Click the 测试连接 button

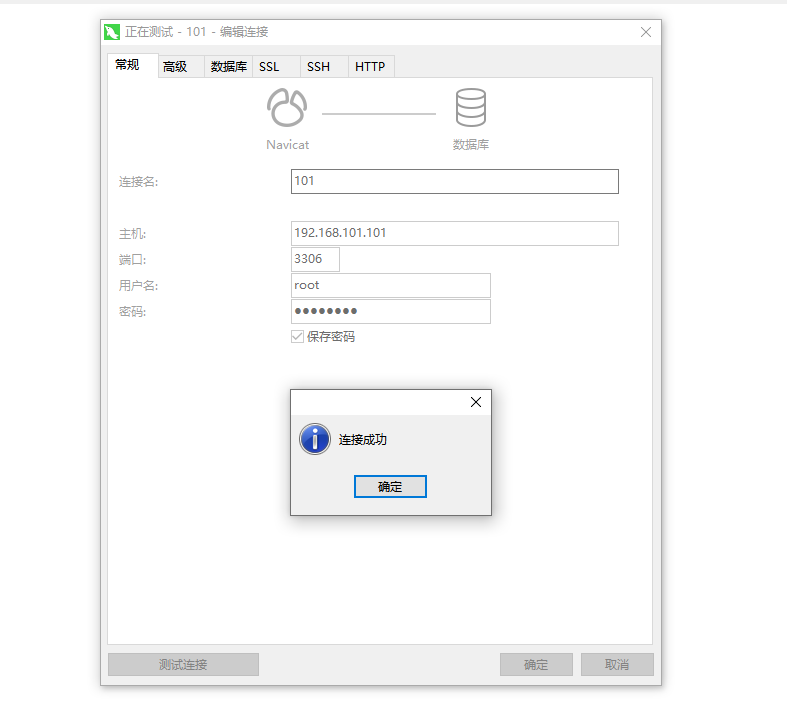pos(183,664)
